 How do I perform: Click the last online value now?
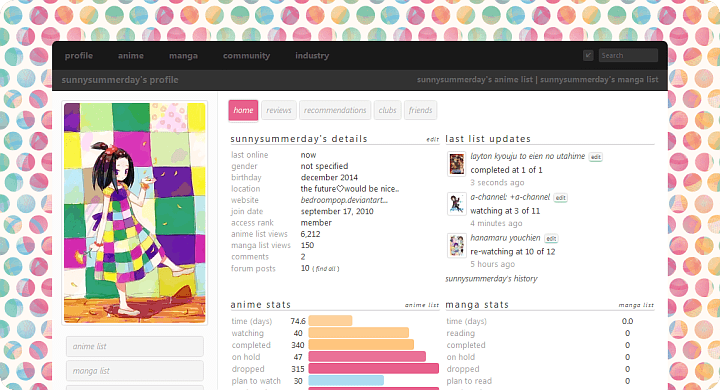308,155
